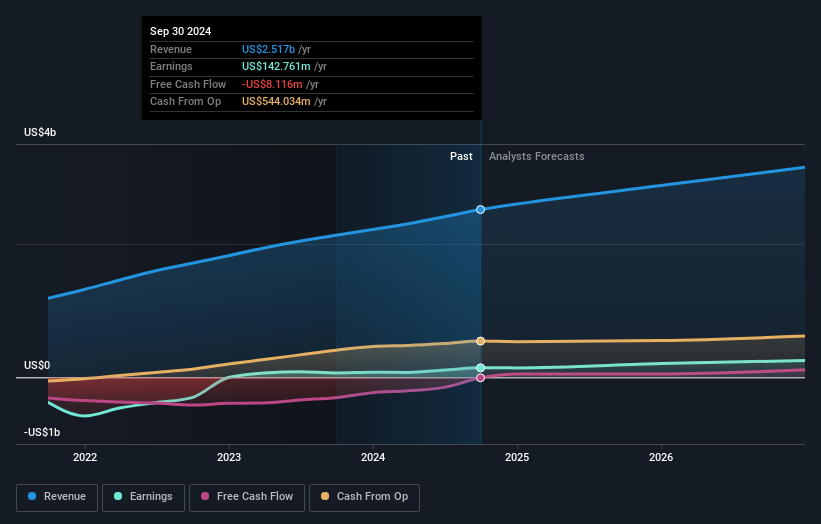Viewport: 821px width, 524px height.
Task: Toggle the Cash From Op legend button
Action: (x=364, y=497)
